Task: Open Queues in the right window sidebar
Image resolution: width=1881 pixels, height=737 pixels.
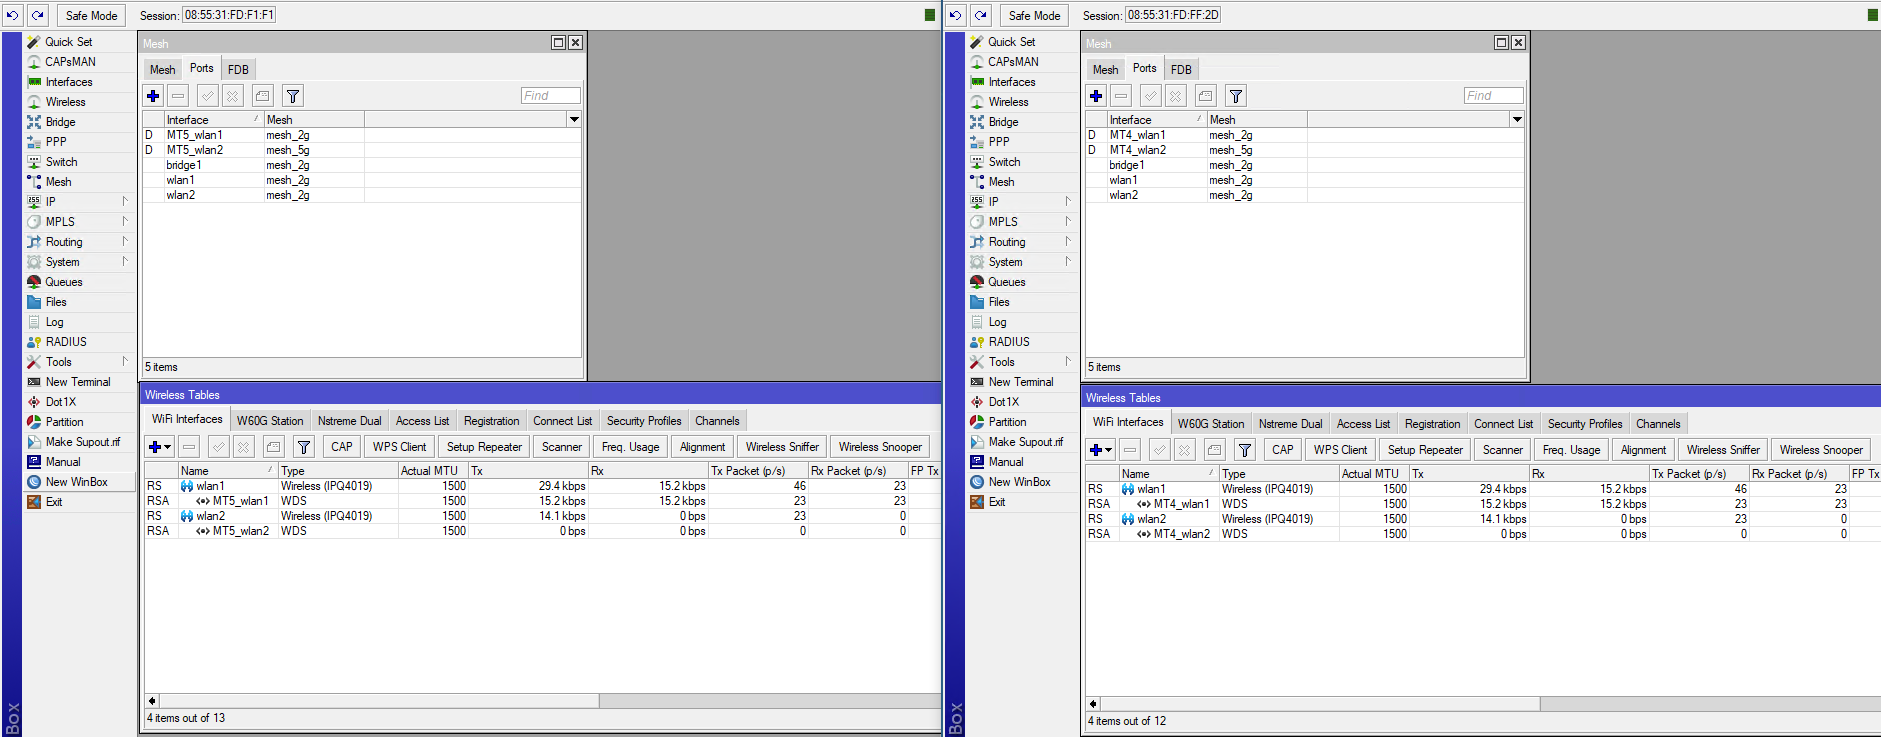Action: click(x=1006, y=282)
